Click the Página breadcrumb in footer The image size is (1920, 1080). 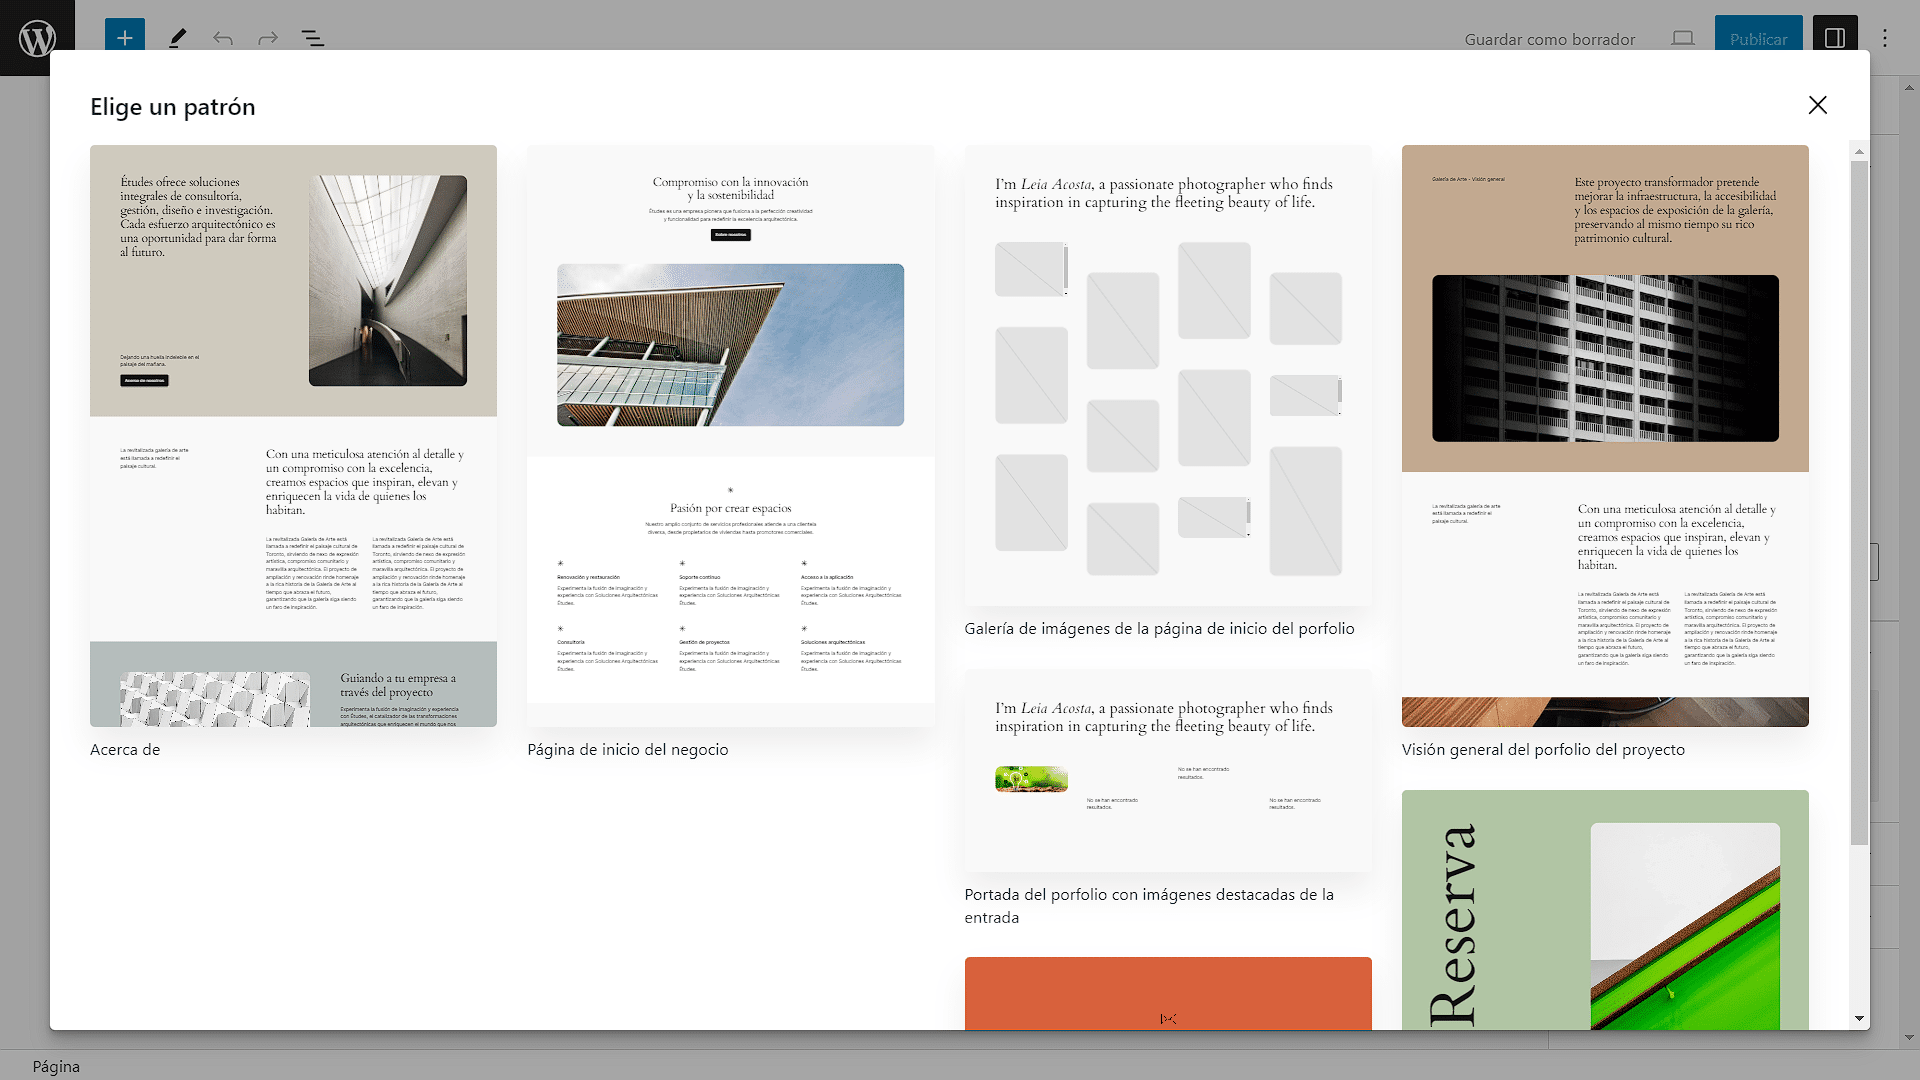56,1066
